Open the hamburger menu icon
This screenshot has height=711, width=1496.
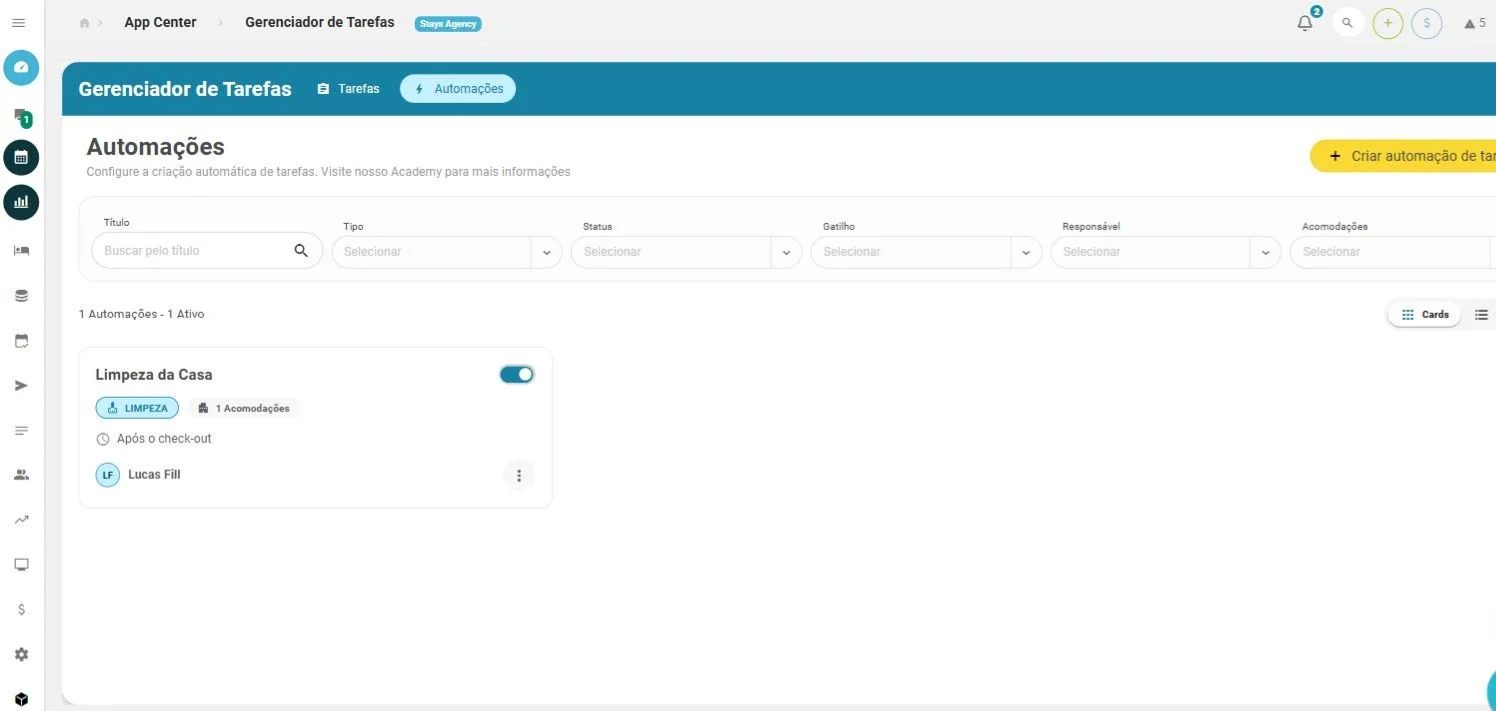[x=19, y=22]
